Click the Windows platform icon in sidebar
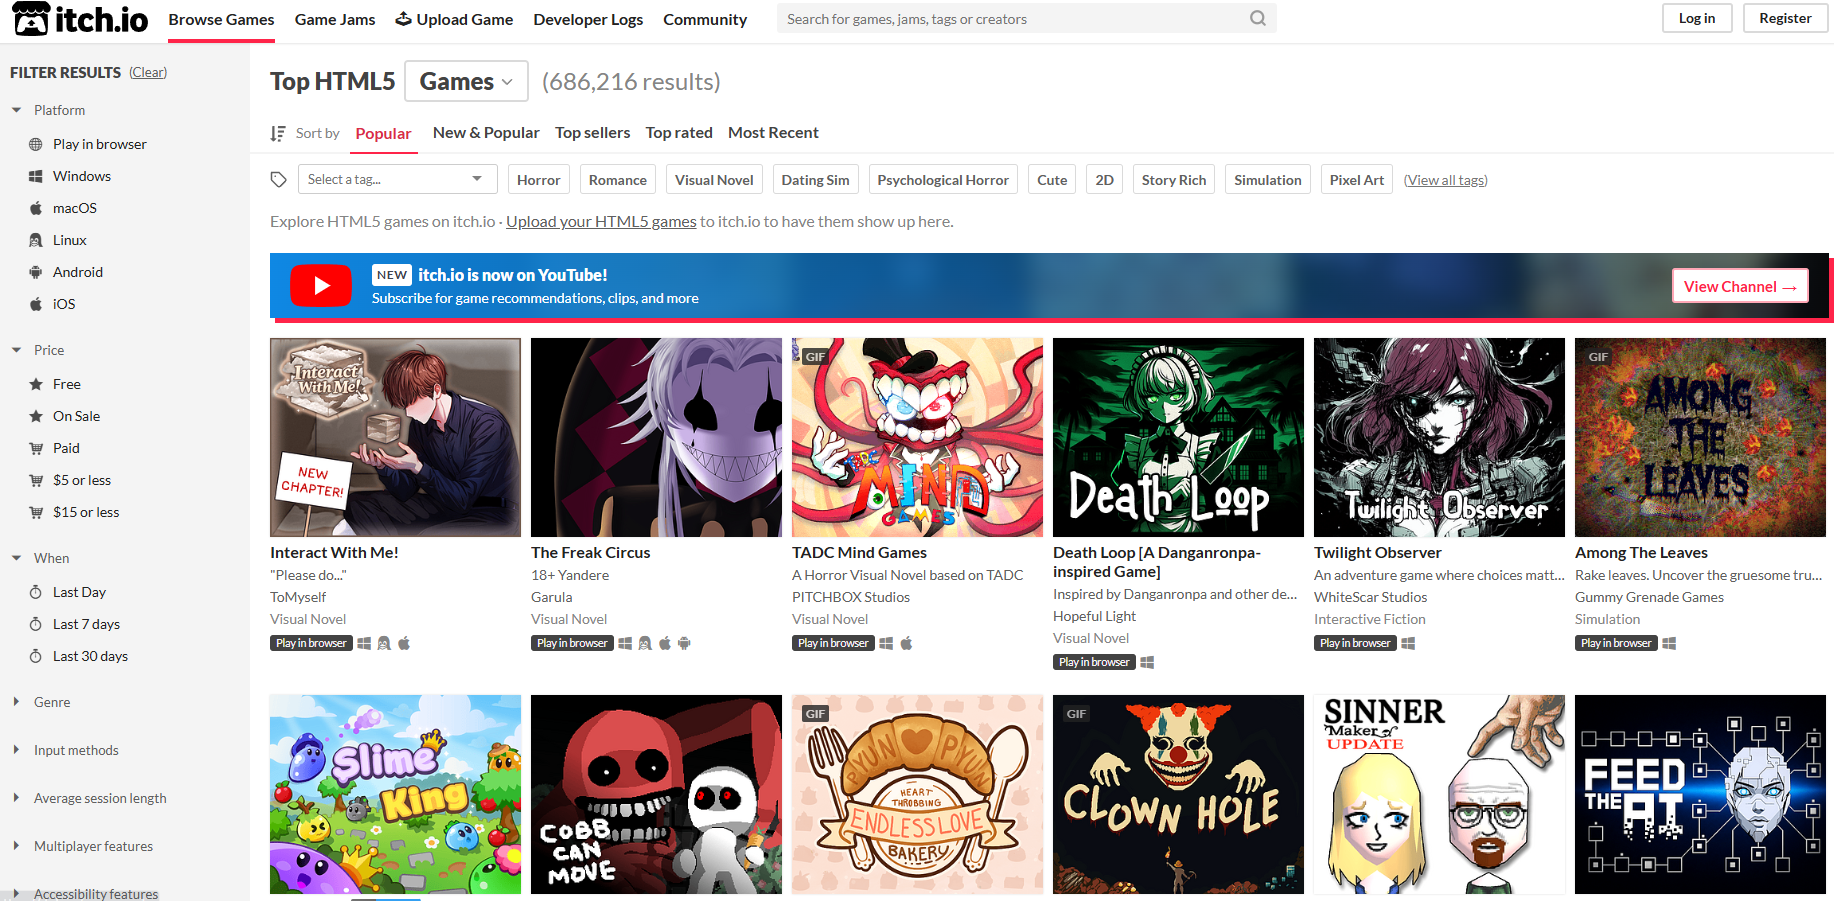The image size is (1834, 901). tap(36, 176)
